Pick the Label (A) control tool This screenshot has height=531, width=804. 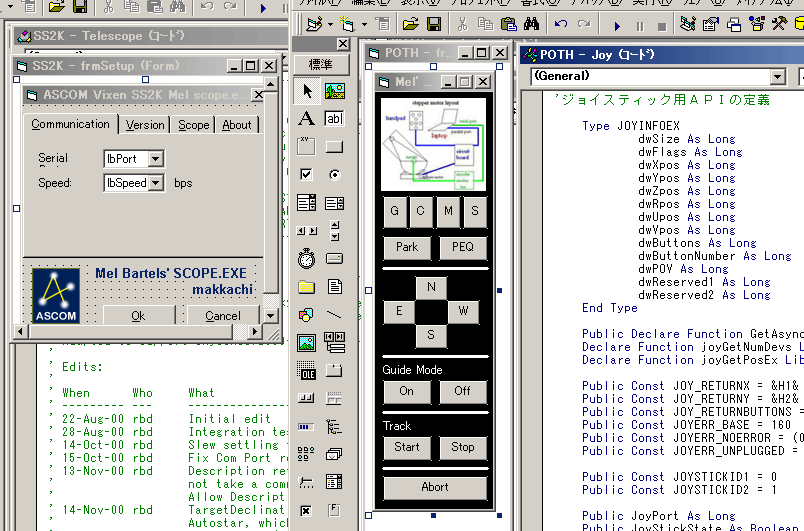click(307, 118)
